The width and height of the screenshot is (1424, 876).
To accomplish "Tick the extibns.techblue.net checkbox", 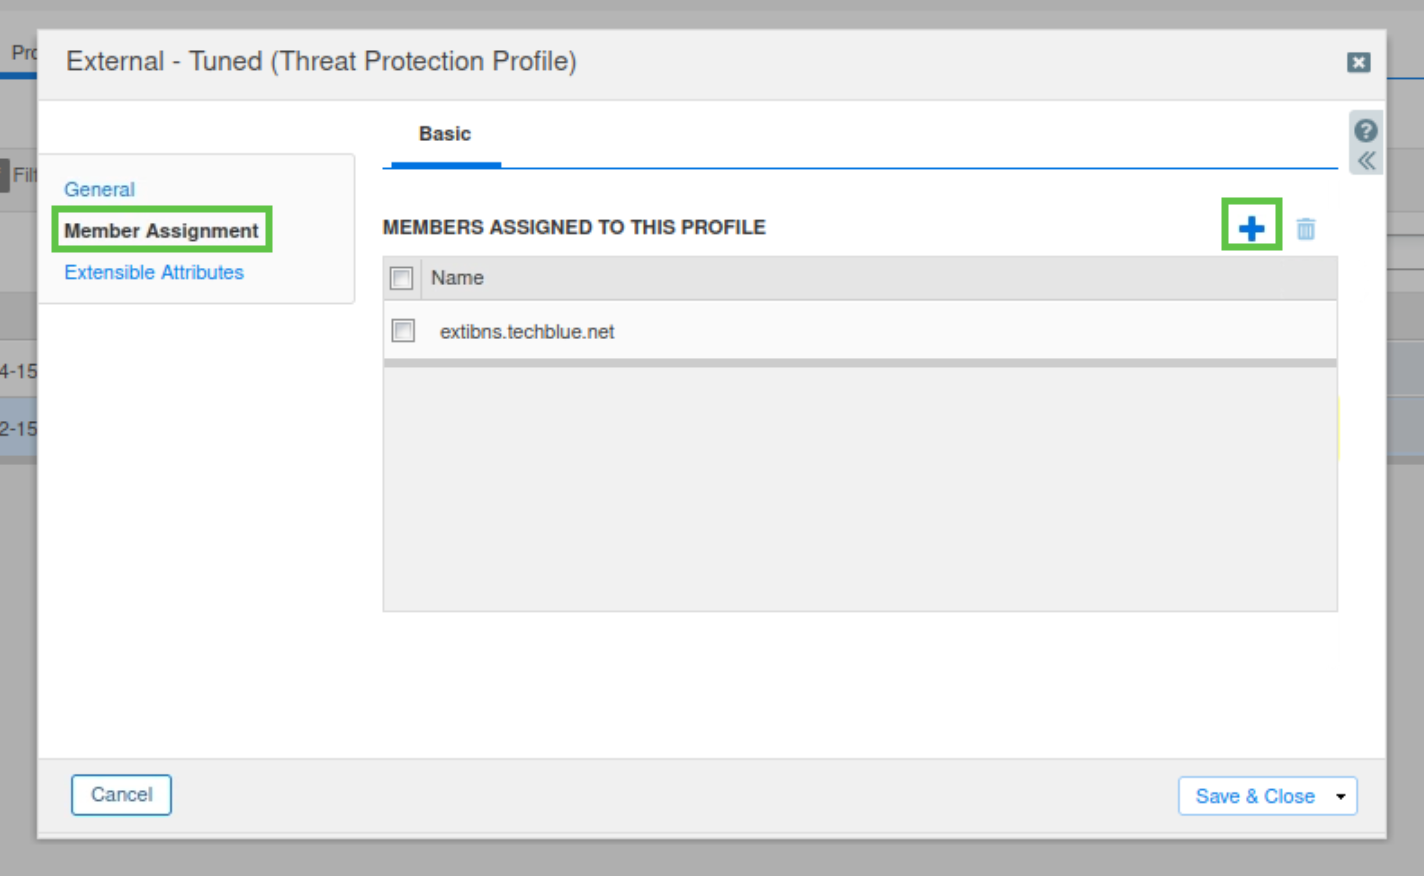I will point(403,331).
